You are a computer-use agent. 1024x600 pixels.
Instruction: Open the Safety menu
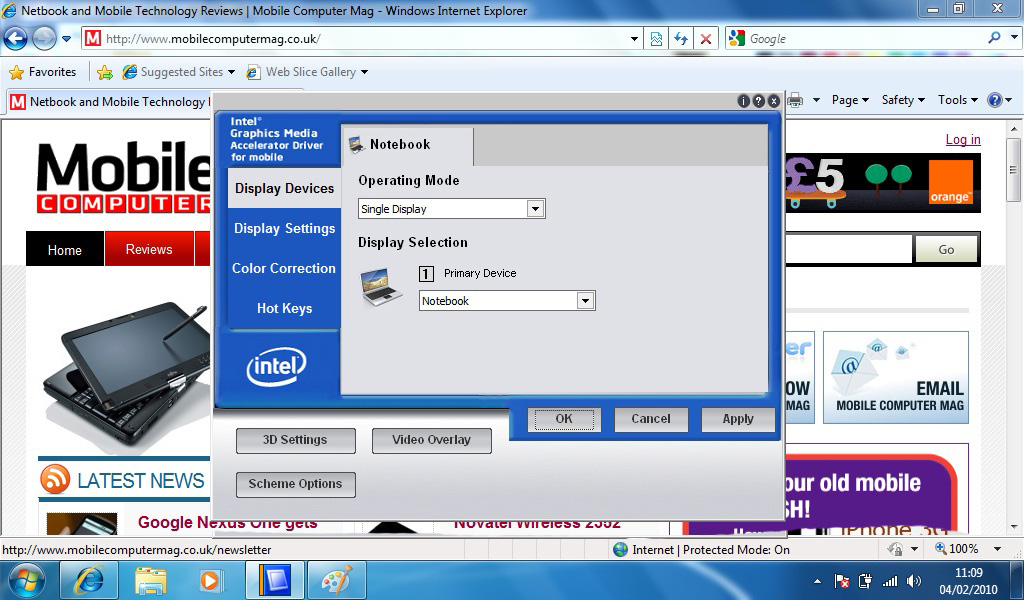[x=903, y=100]
